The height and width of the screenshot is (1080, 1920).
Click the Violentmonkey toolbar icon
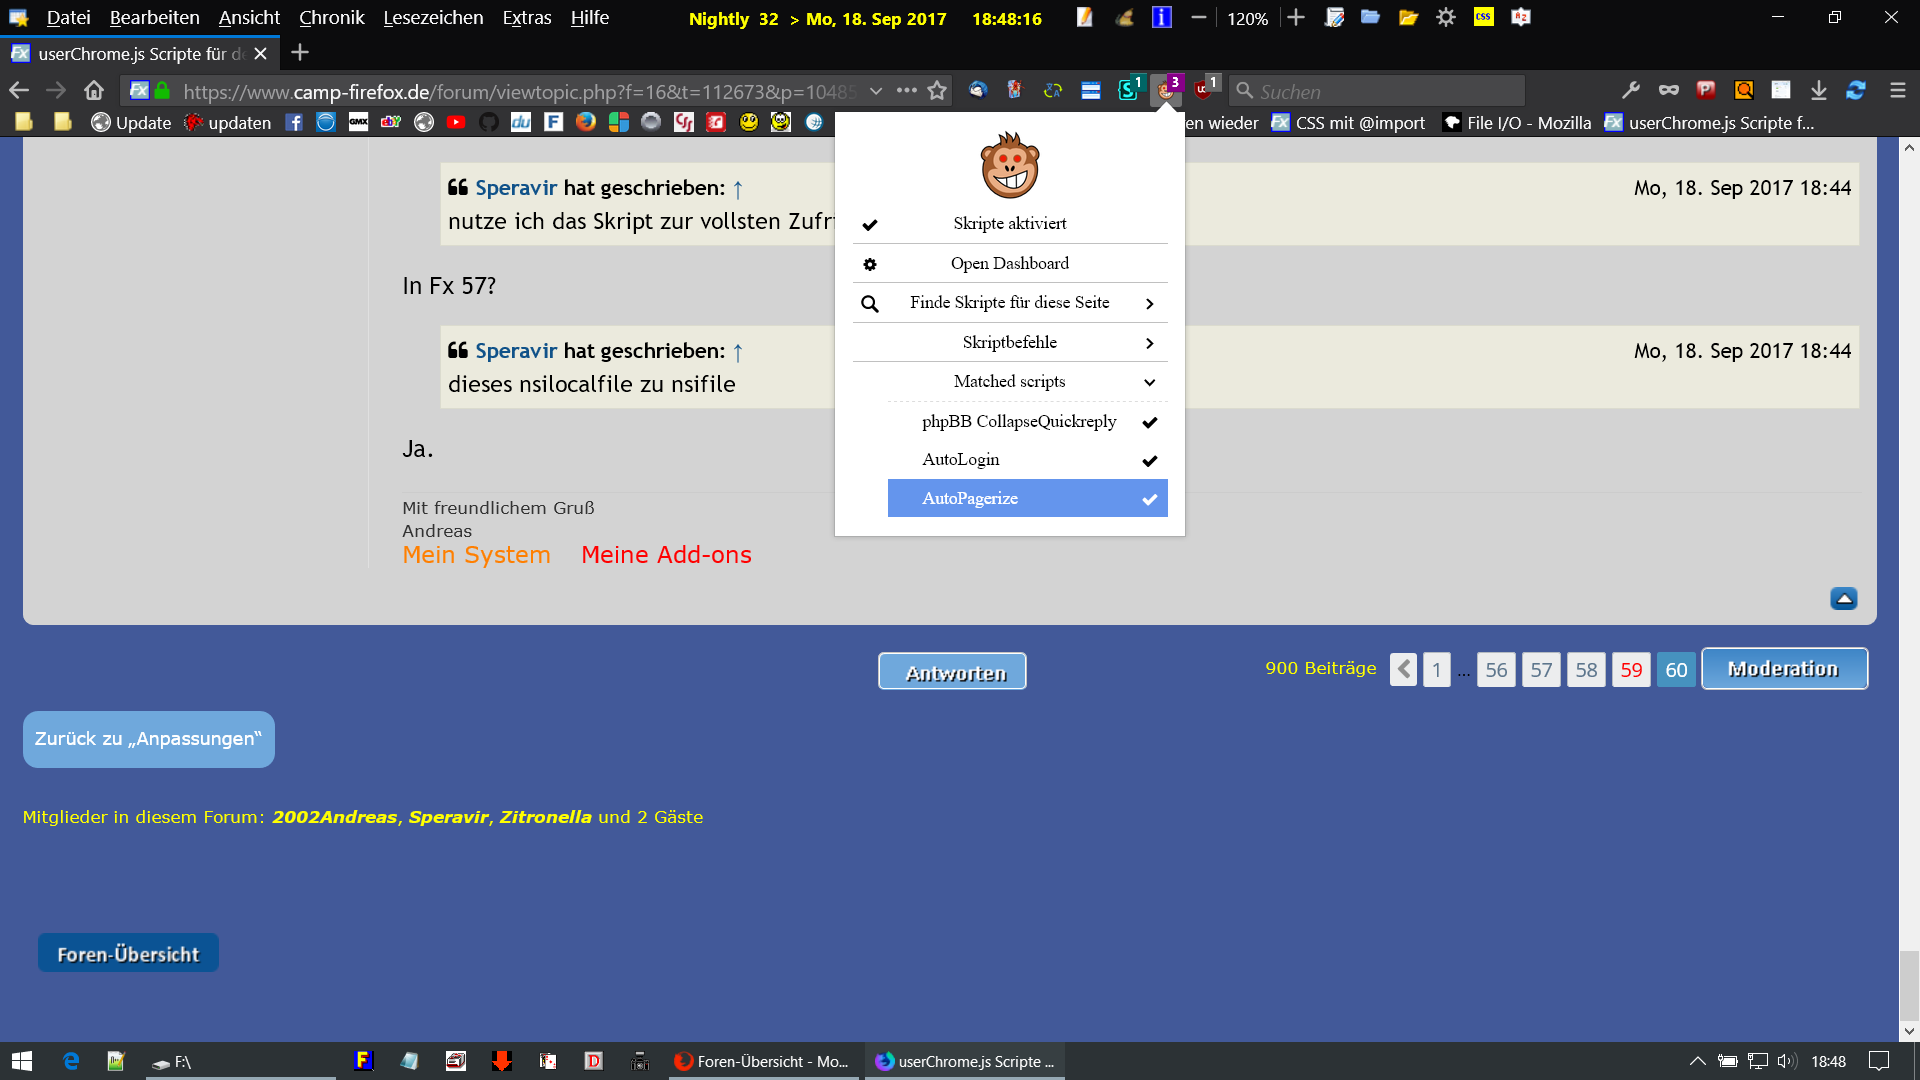click(x=1166, y=90)
